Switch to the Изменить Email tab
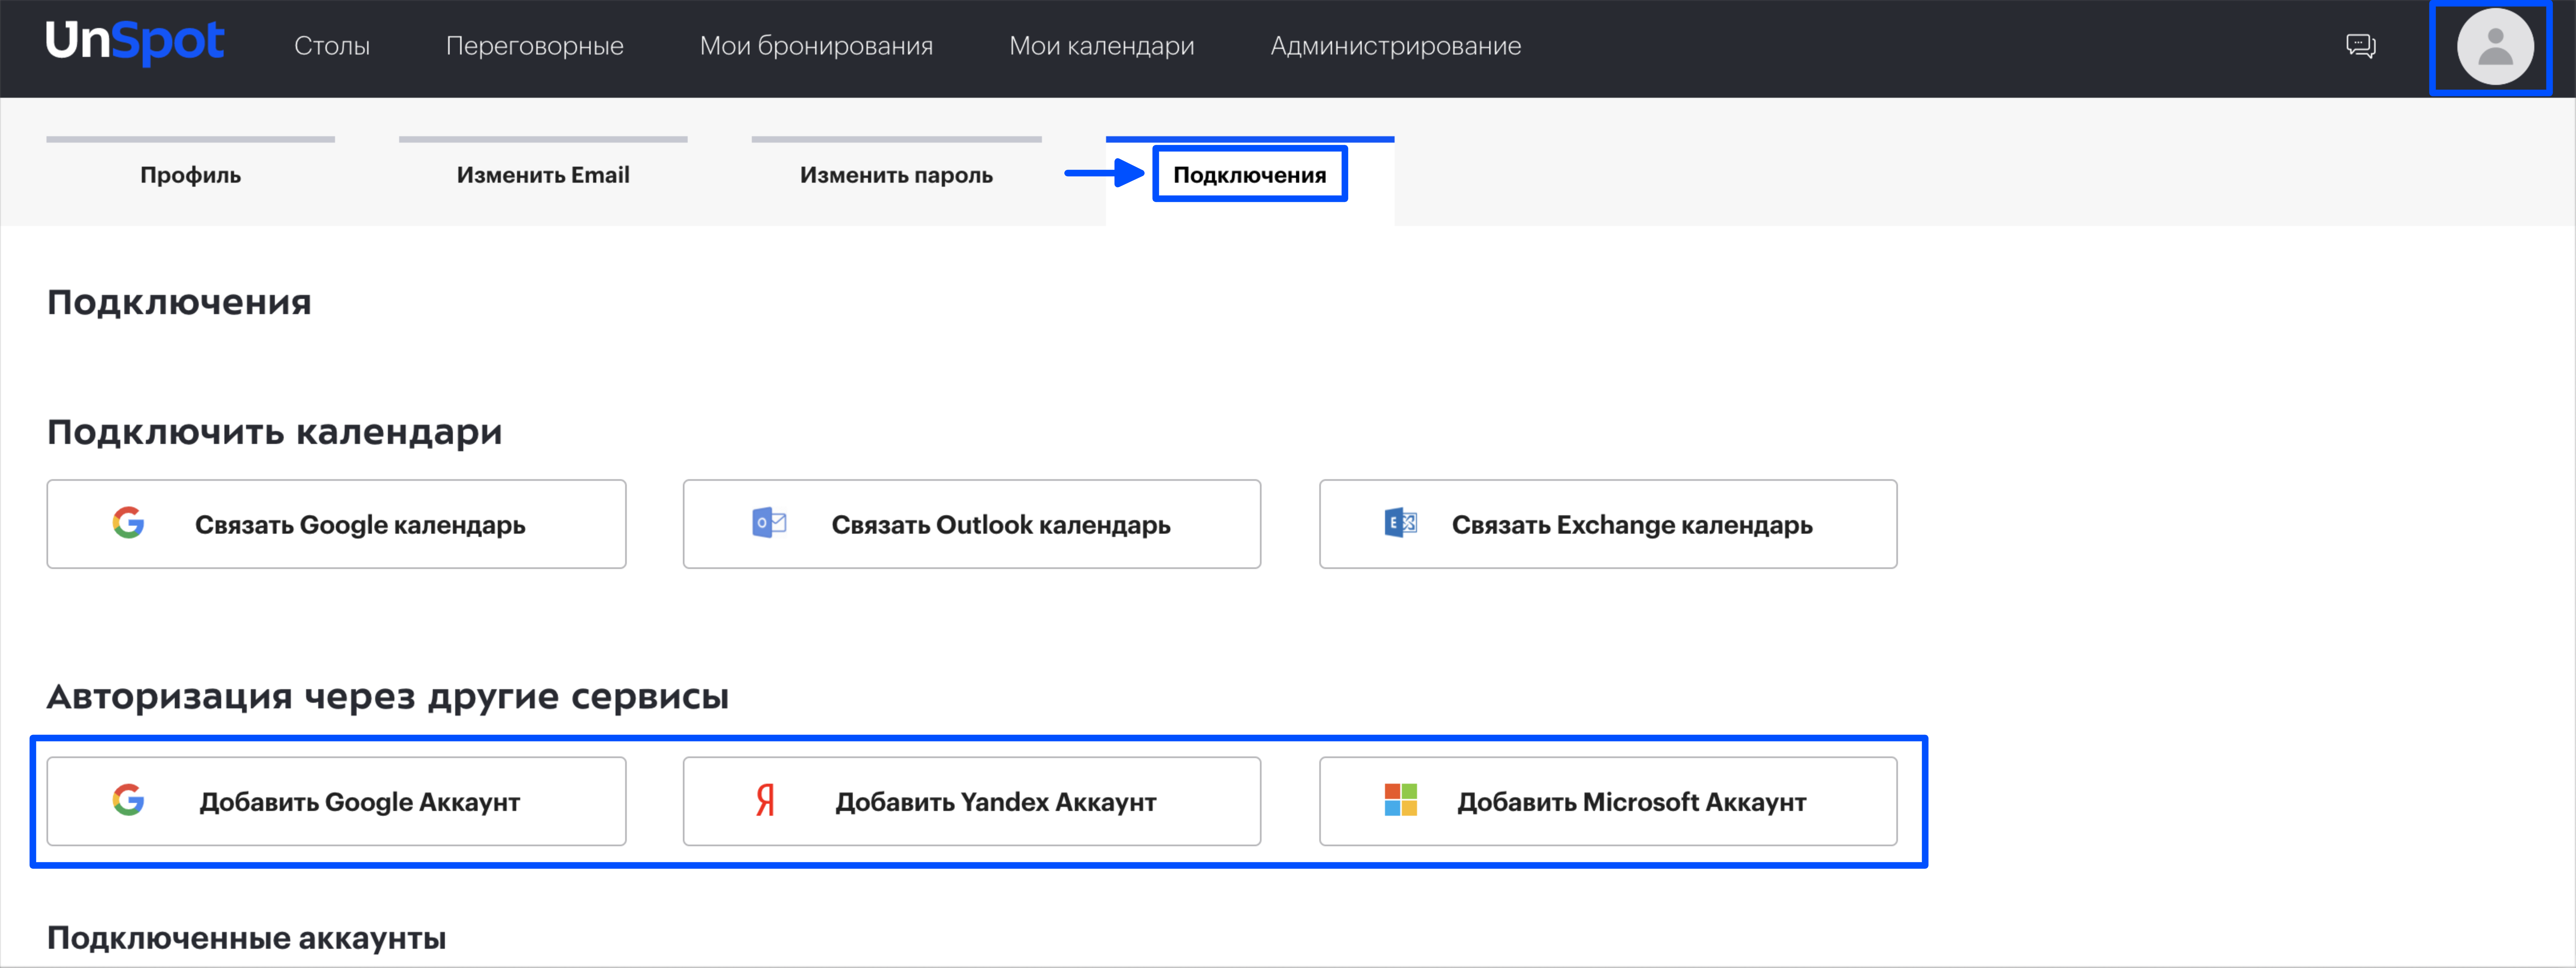 pyautogui.click(x=543, y=180)
